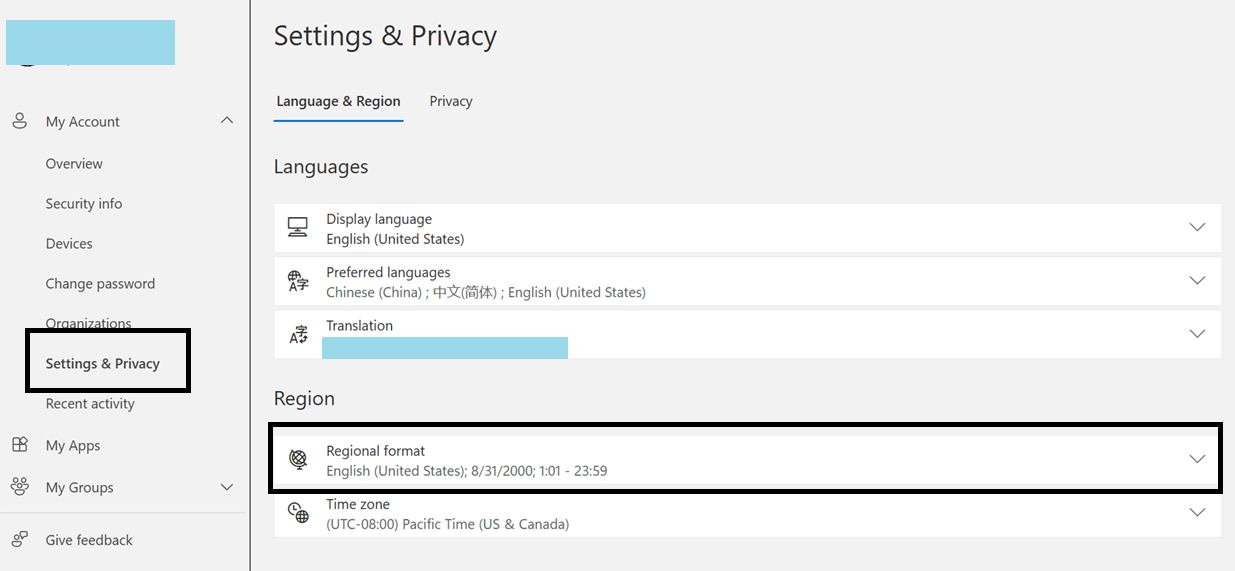Expand the Regional format chevron
1235x571 pixels.
pos(1197,459)
